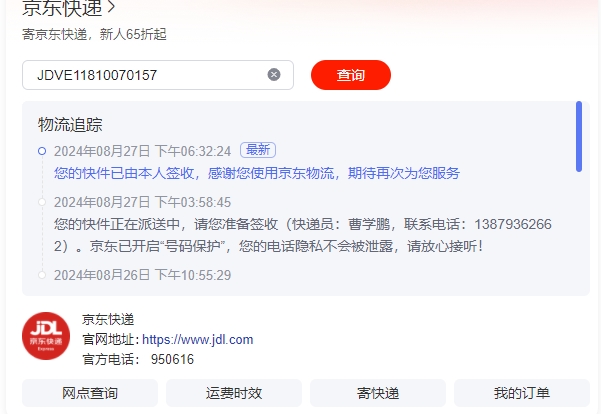Click the 网点查询 button

(x=90, y=393)
